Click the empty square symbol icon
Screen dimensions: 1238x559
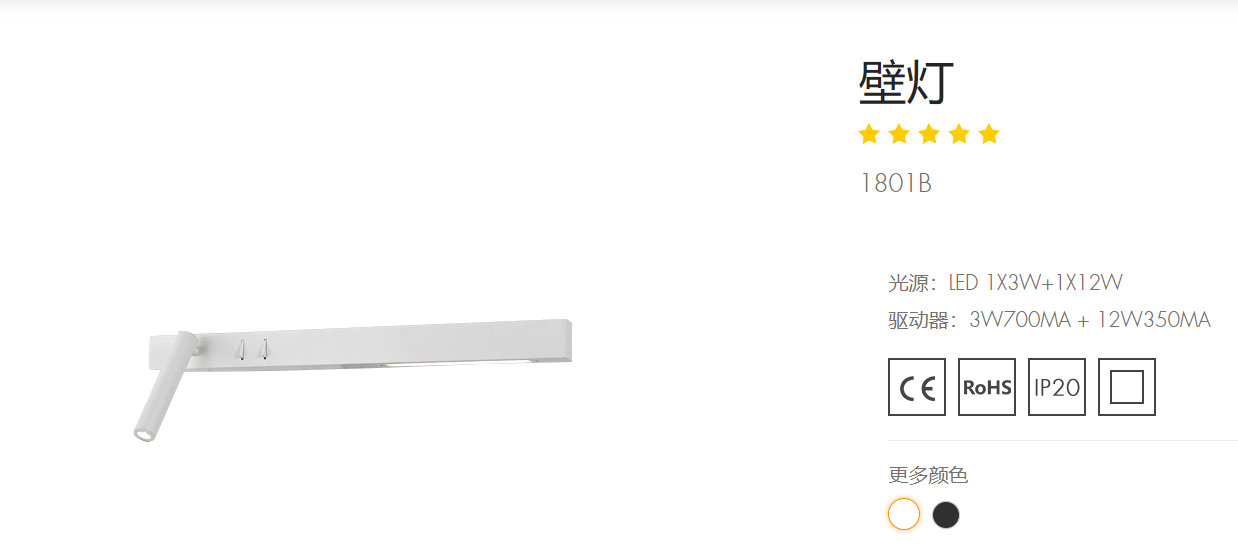point(1127,387)
